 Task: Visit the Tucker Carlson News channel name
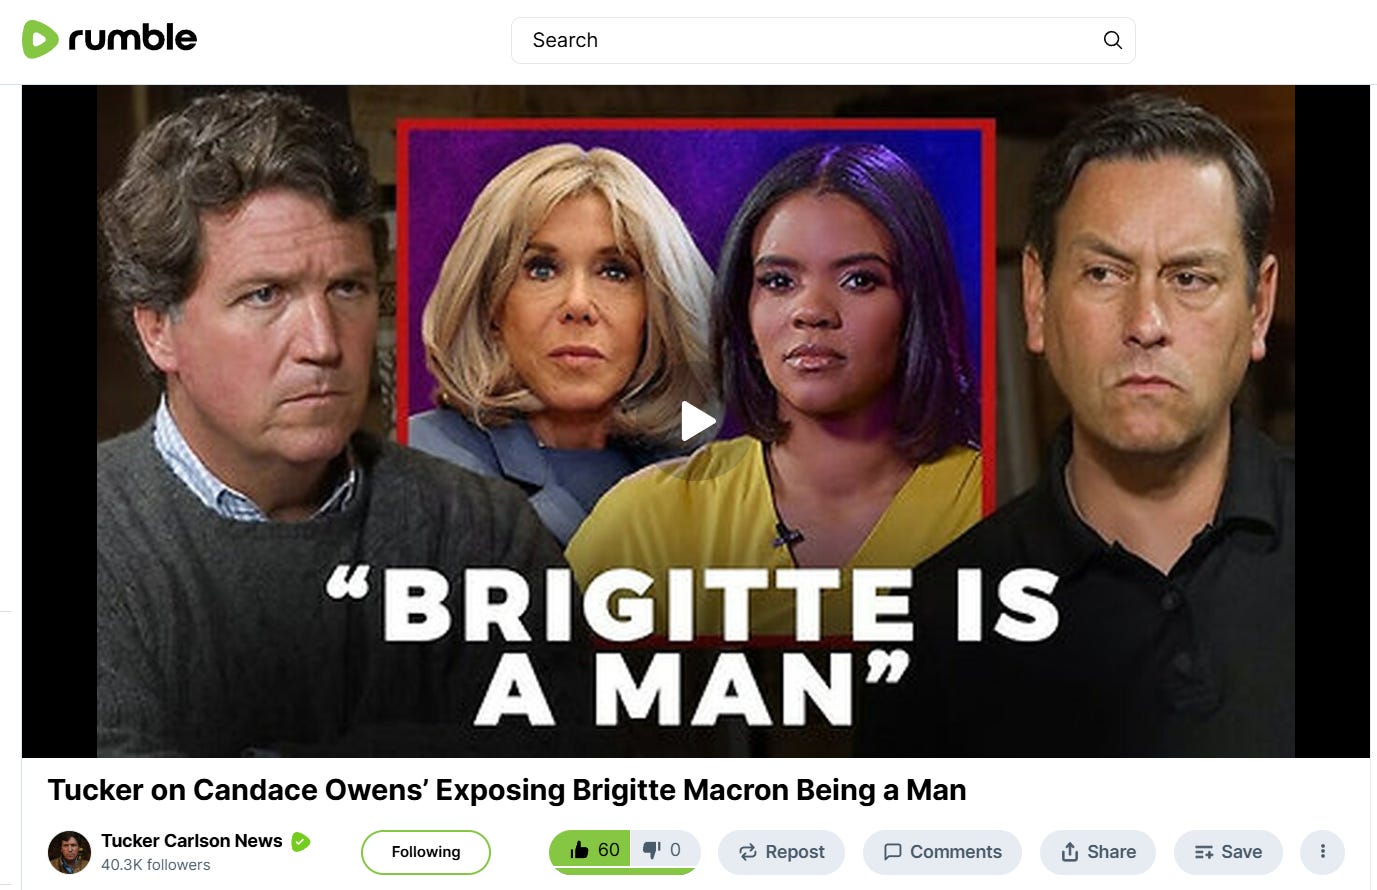pos(192,841)
